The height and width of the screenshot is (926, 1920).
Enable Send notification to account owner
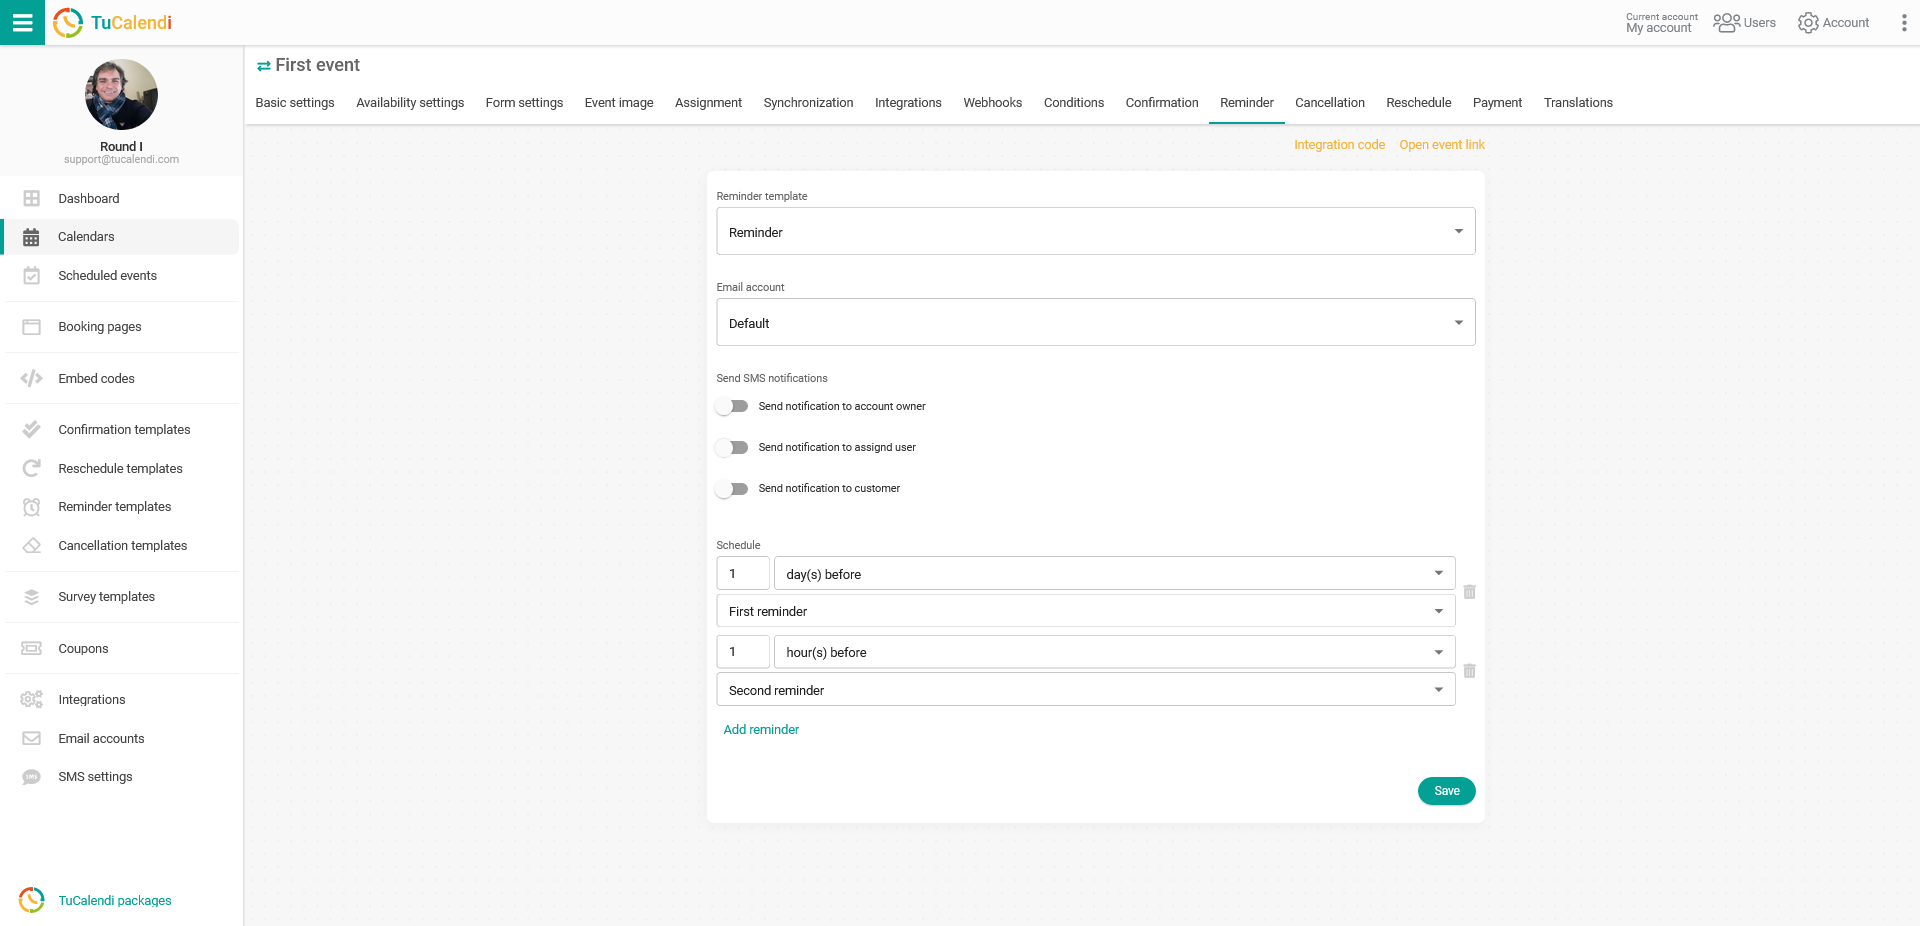click(732, 406)
